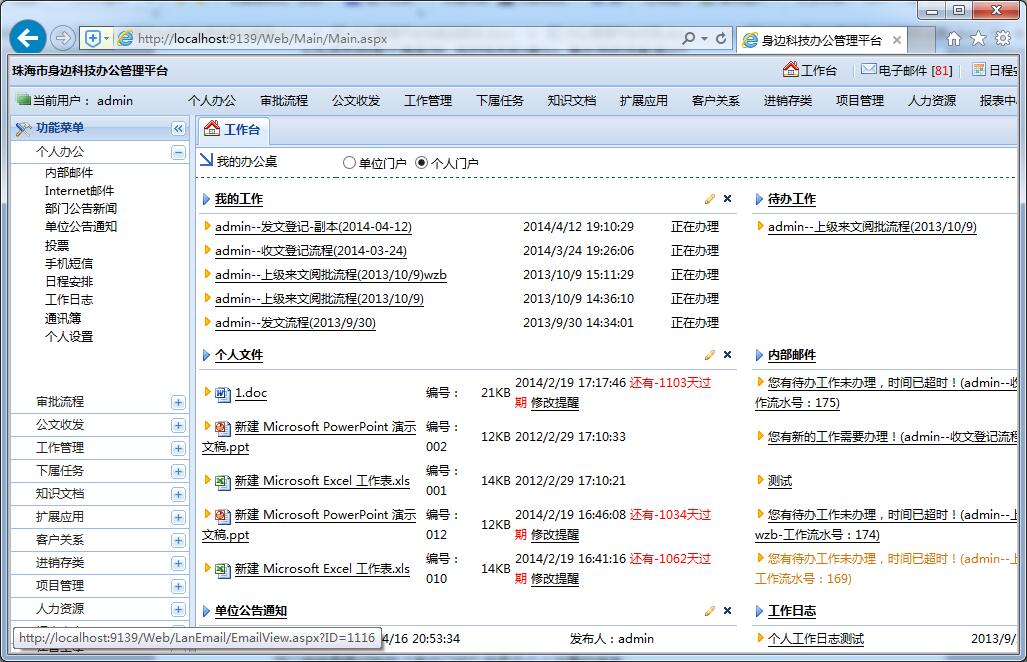Click 修改提醒 in the 1.doc row
Viewport: 1027px width, 662px height.
point(555,403)
